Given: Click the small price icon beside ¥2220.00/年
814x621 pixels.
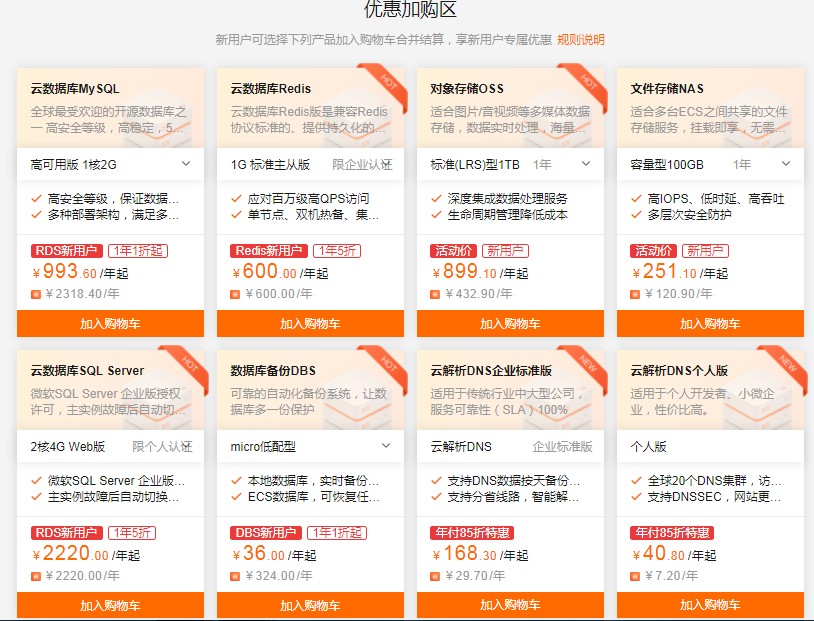Looking at the screenshot, I should click(x=36, y=576).
